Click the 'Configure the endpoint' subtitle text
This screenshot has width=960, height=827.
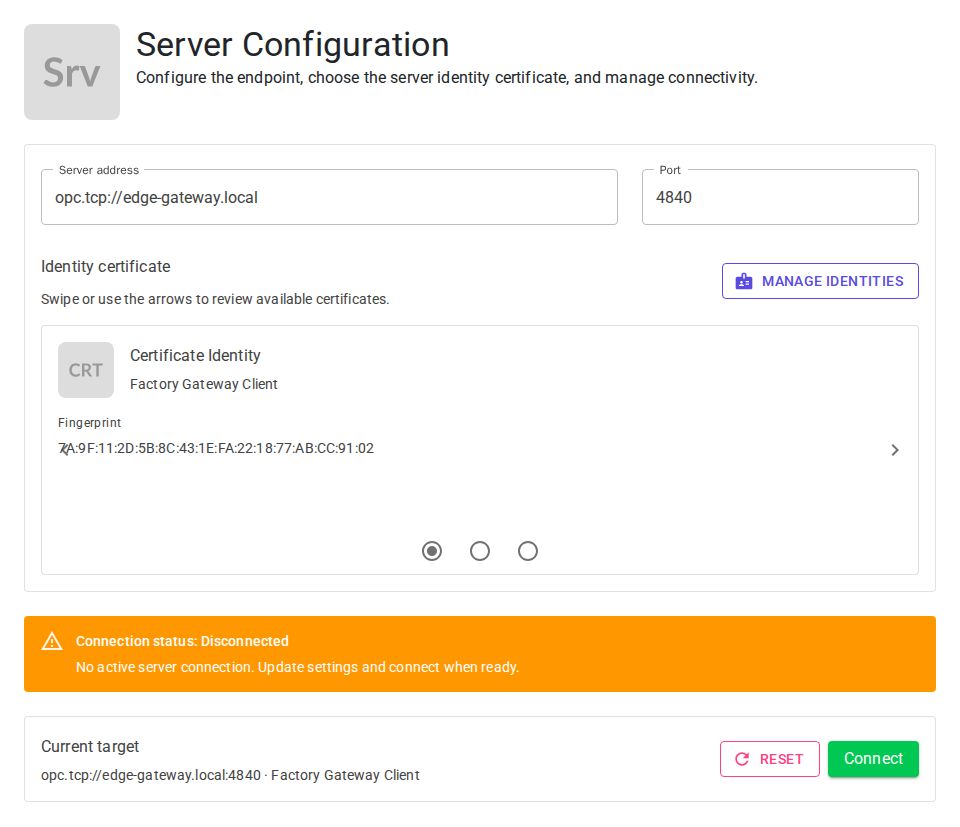(x=447, y=78)
